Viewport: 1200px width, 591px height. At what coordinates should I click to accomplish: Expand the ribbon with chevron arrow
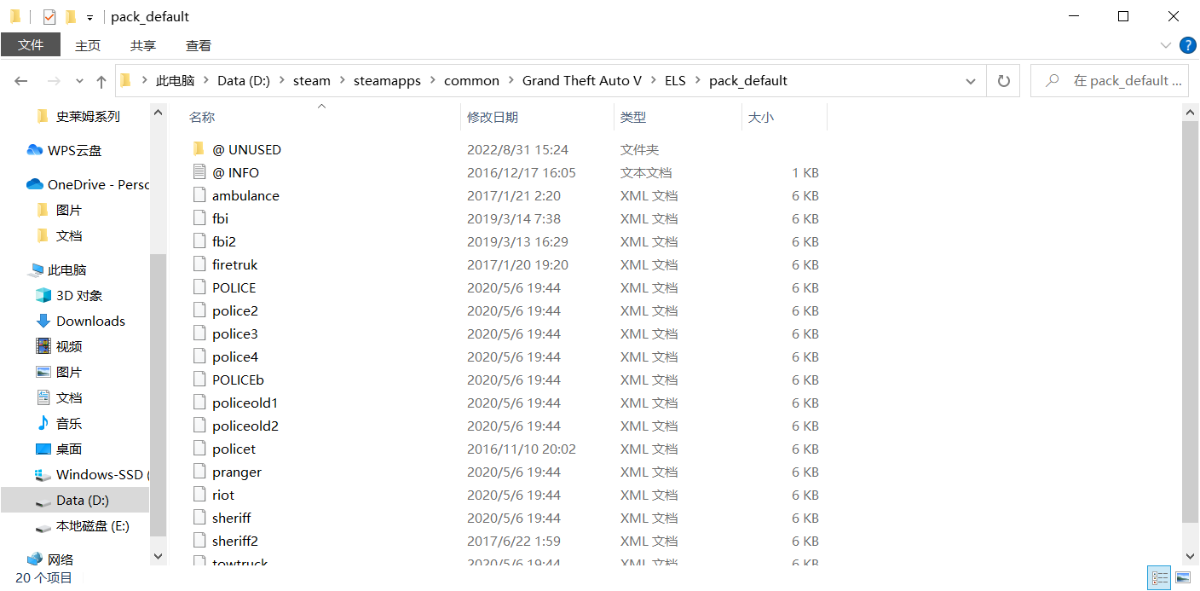(x=1165, y=45)
